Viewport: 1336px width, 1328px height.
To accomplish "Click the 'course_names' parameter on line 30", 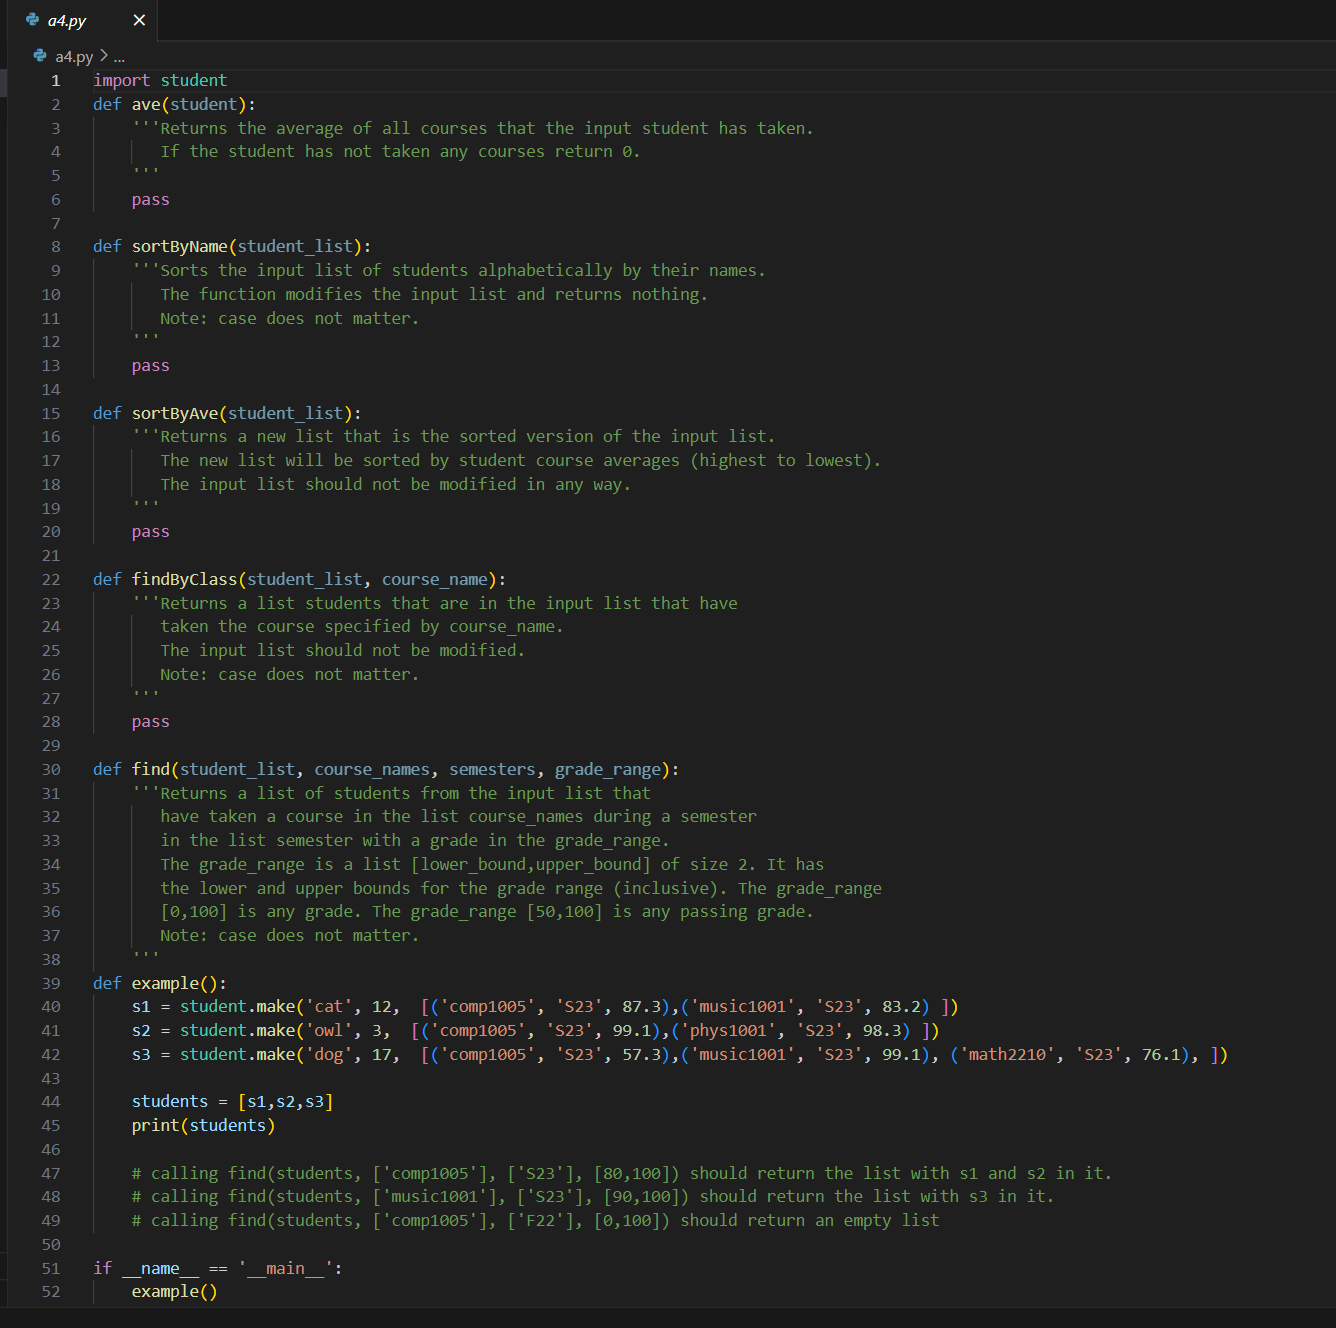I will (x=372, y=769).
